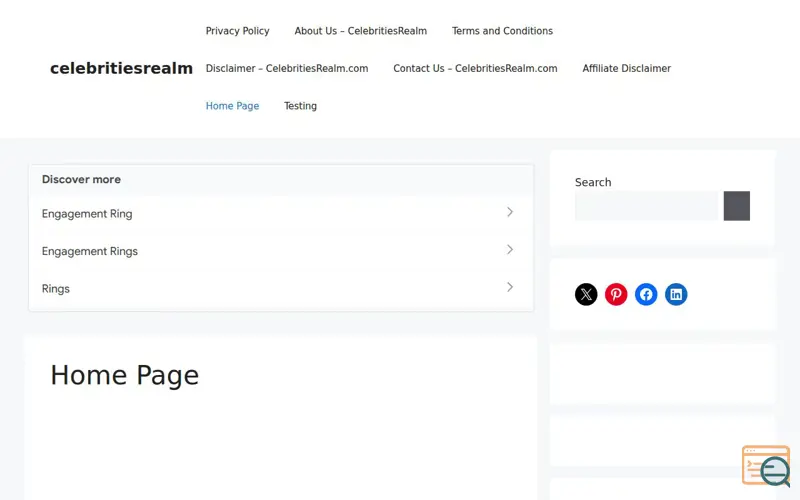This screenshot has height=500, width=800.
Task: Open the Facebook social icon
Action: (646, 294)
